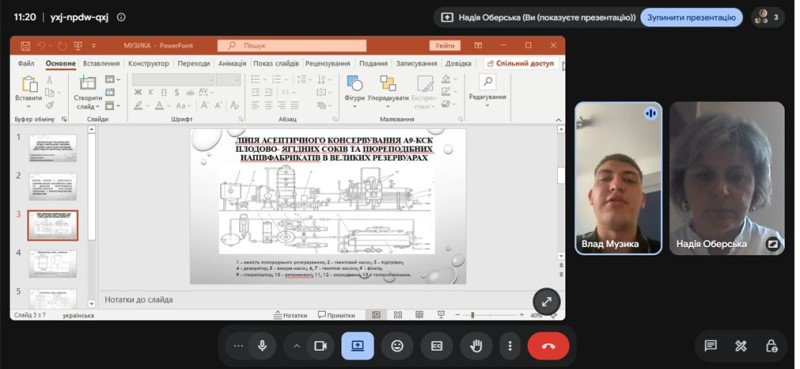Apply bold Ж formatting
800x369 pixels.
coord(138,92)
